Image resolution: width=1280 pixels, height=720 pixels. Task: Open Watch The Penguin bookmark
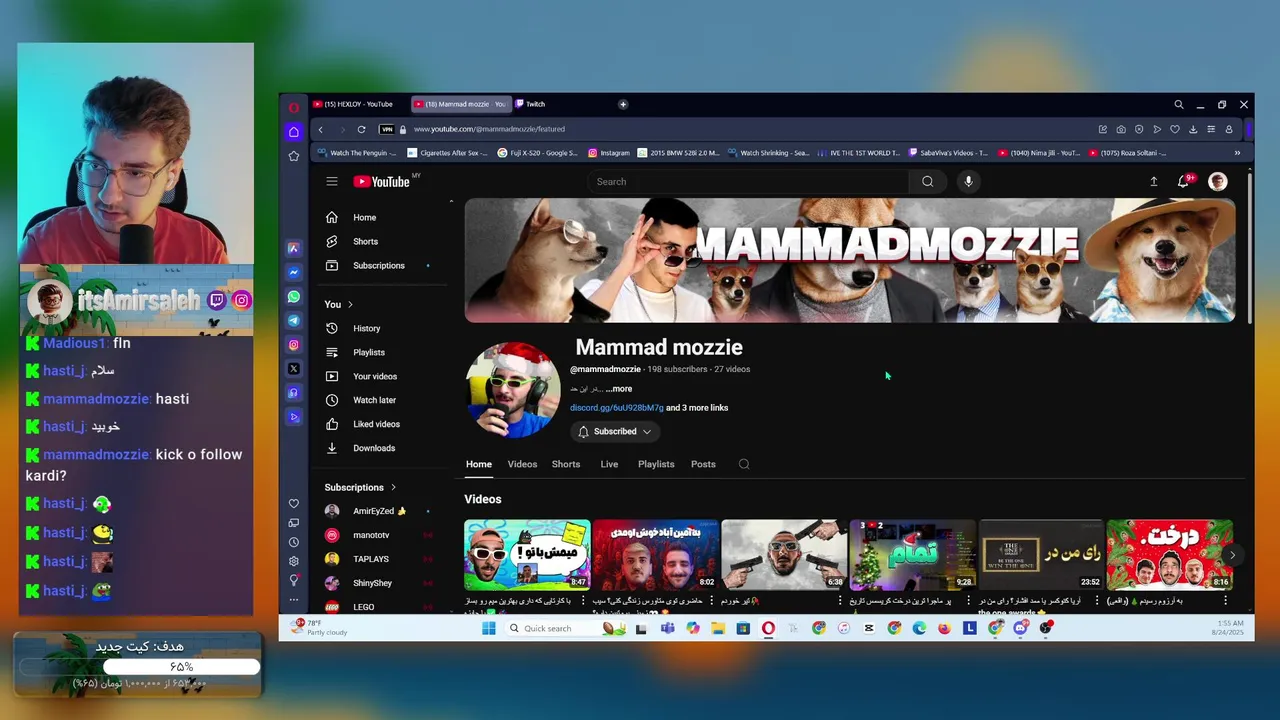click(356, 153)
